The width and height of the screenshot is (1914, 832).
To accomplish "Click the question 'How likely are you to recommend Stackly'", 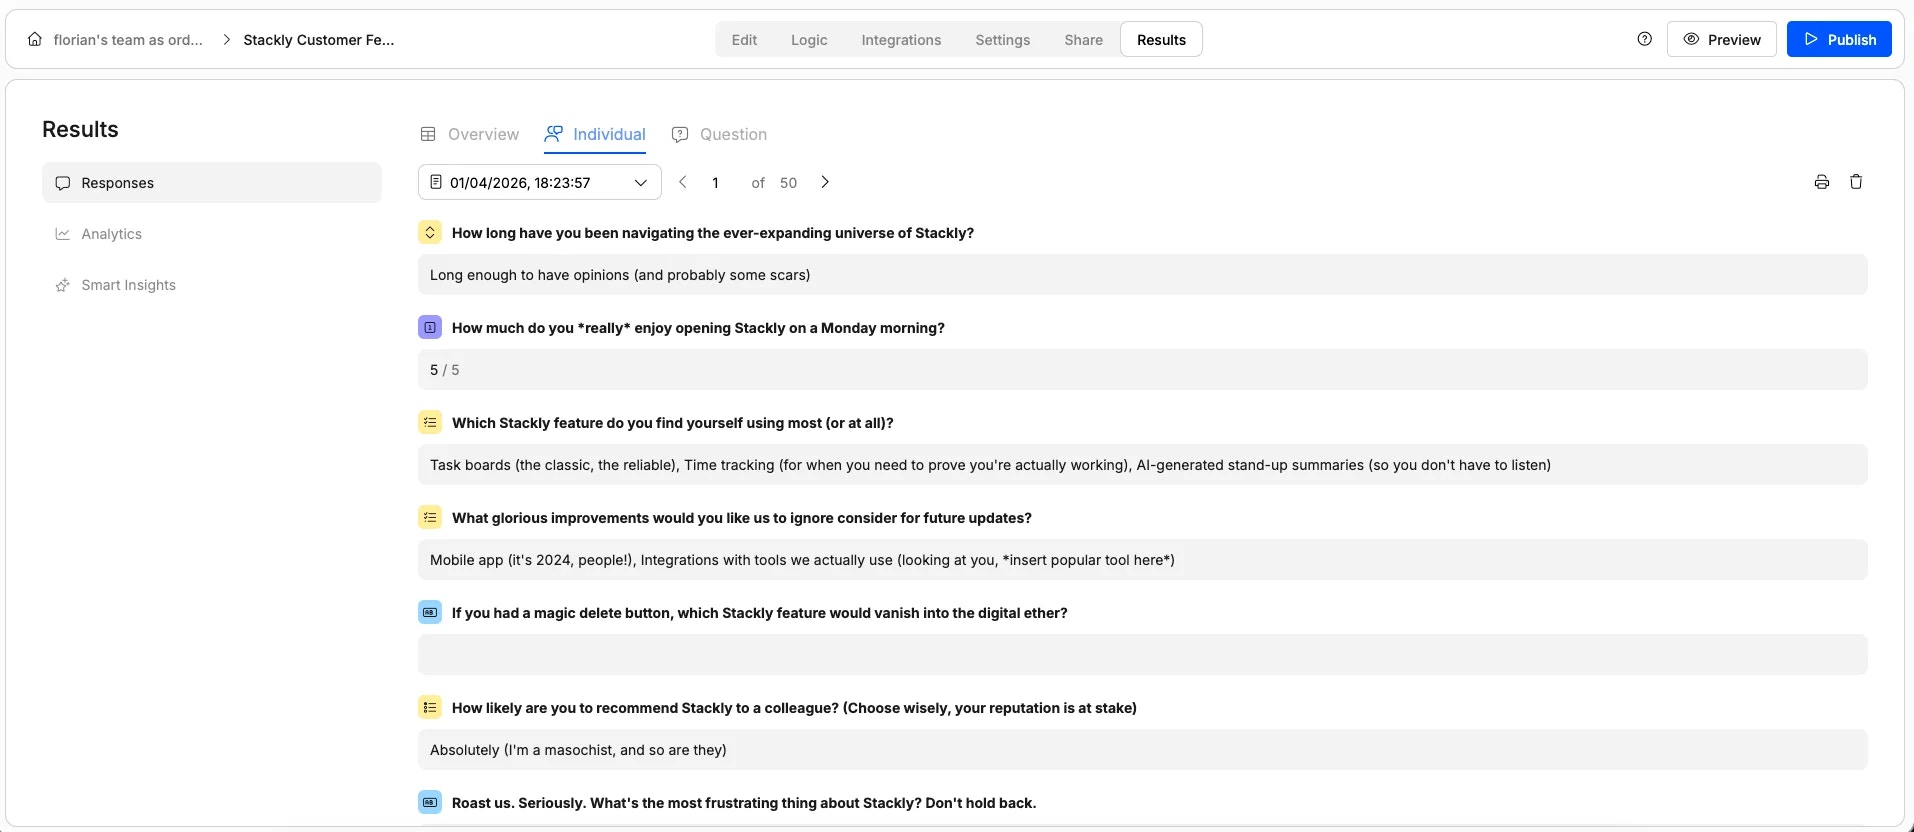I will (794, 708).
